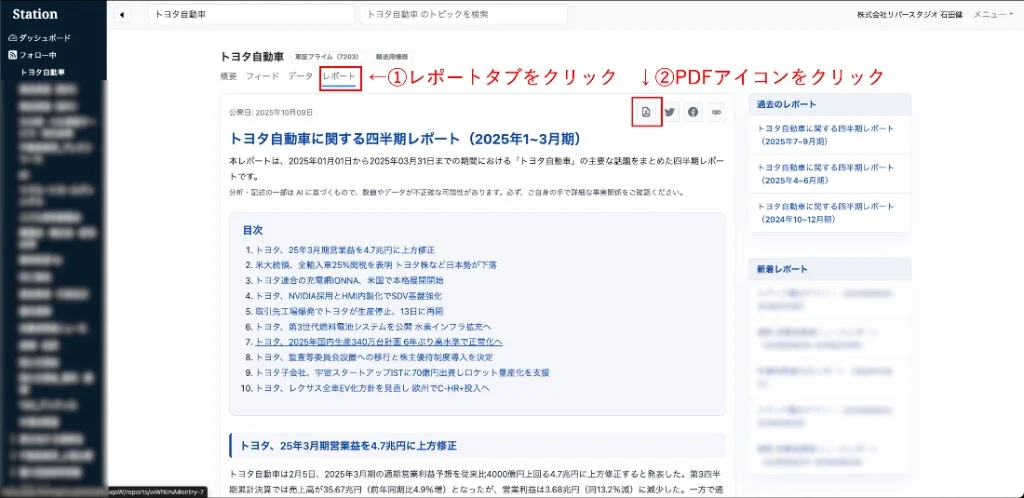The image size is (1024, 498).
Task: Click 東証プライム (7203) tag
Action: tap(329, 57)
